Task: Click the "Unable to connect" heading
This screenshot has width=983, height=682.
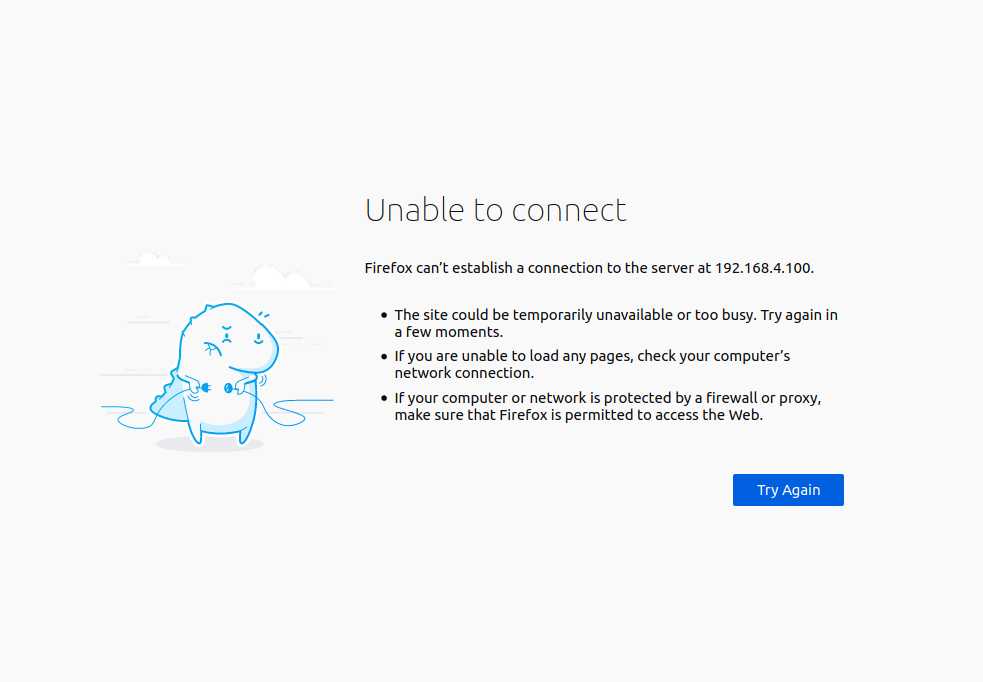Action: tap(495, 210)
